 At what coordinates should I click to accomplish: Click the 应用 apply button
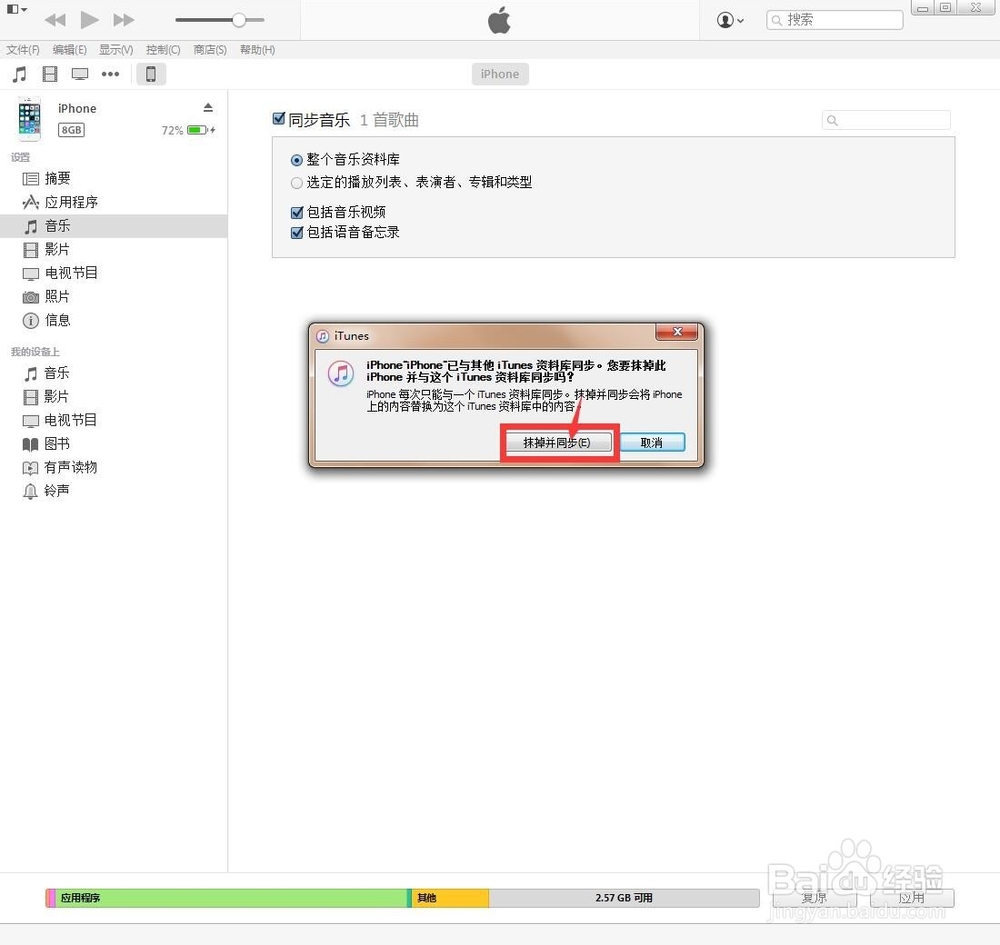(x=912, y=898)
